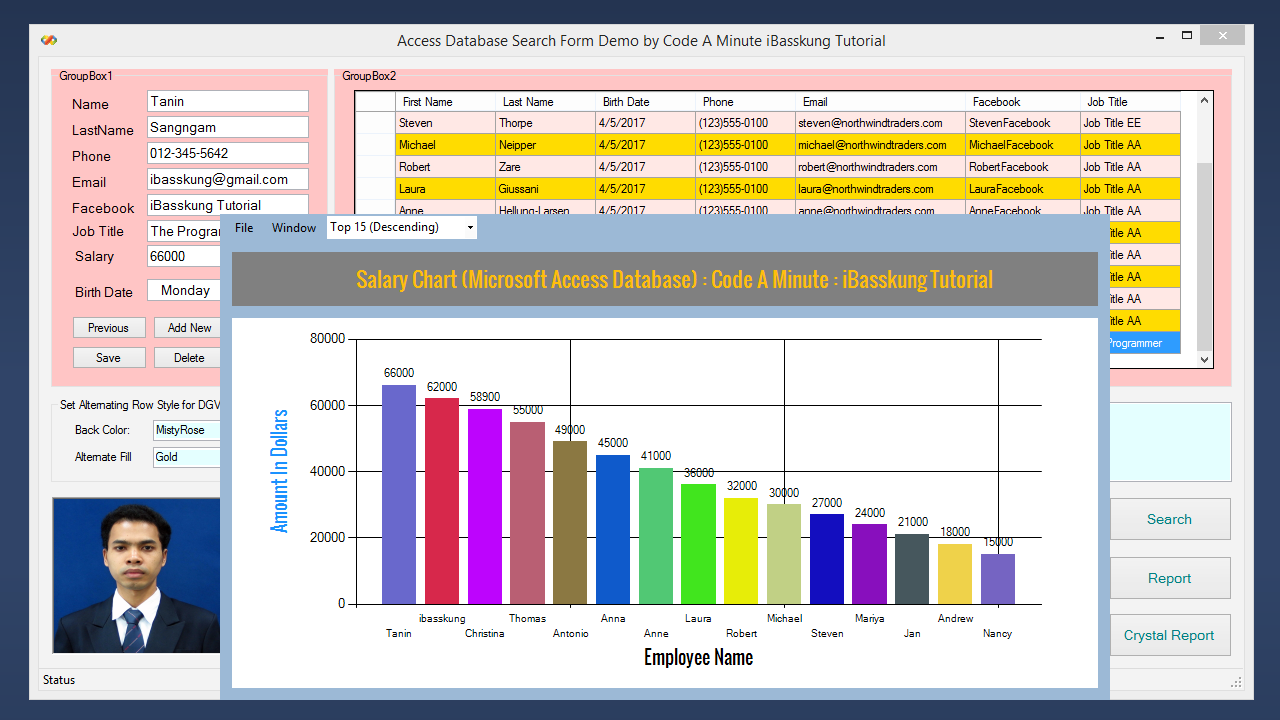Click the application icon in the title bar
1280x720 pixels.
48,39
